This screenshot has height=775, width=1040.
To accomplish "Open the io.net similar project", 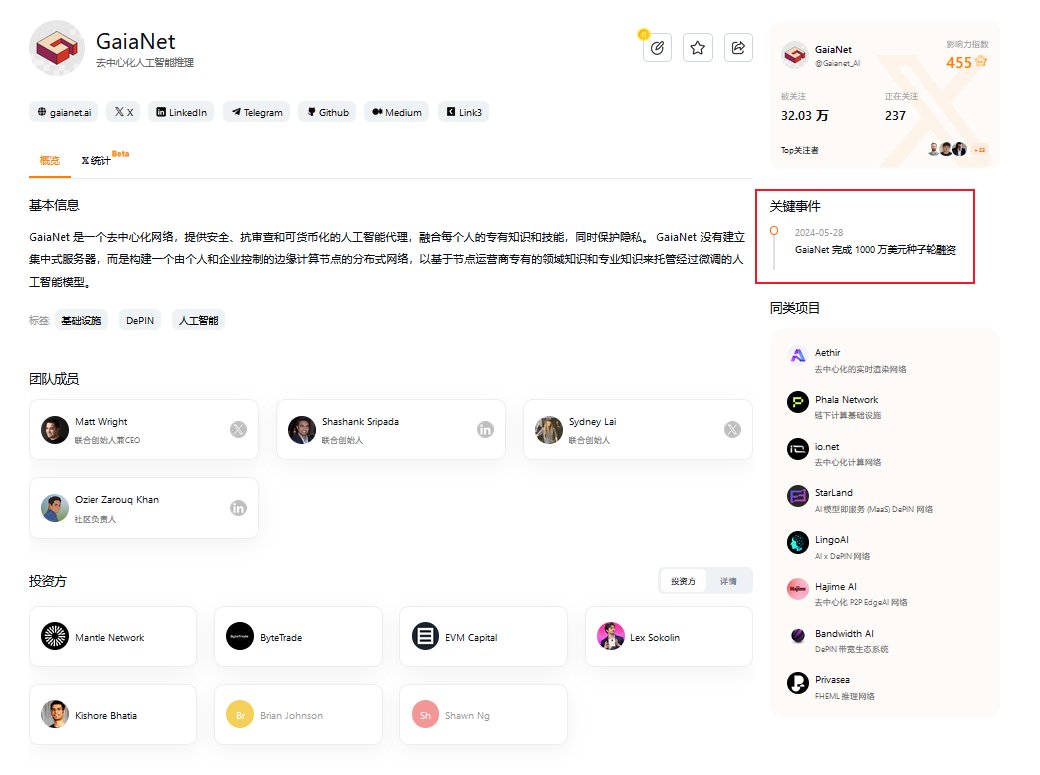I will point(885,454).
